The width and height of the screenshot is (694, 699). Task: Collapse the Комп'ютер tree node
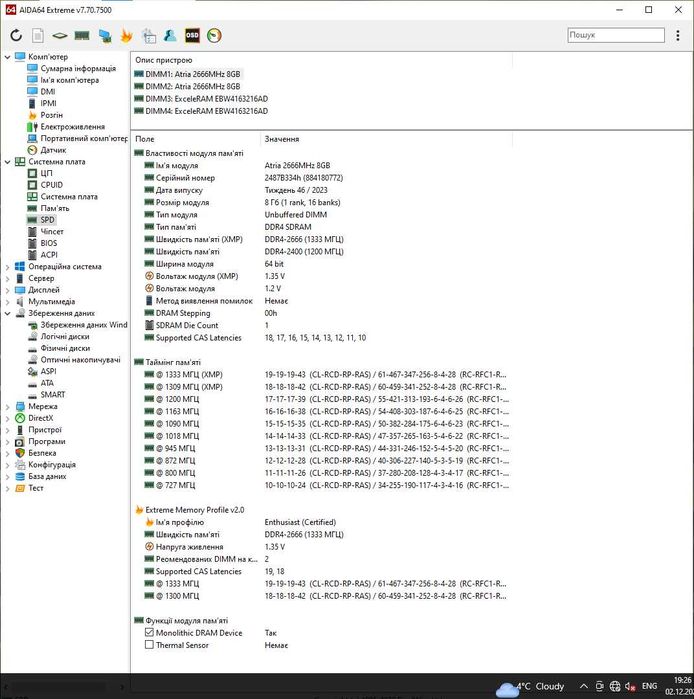click(7, 57)
